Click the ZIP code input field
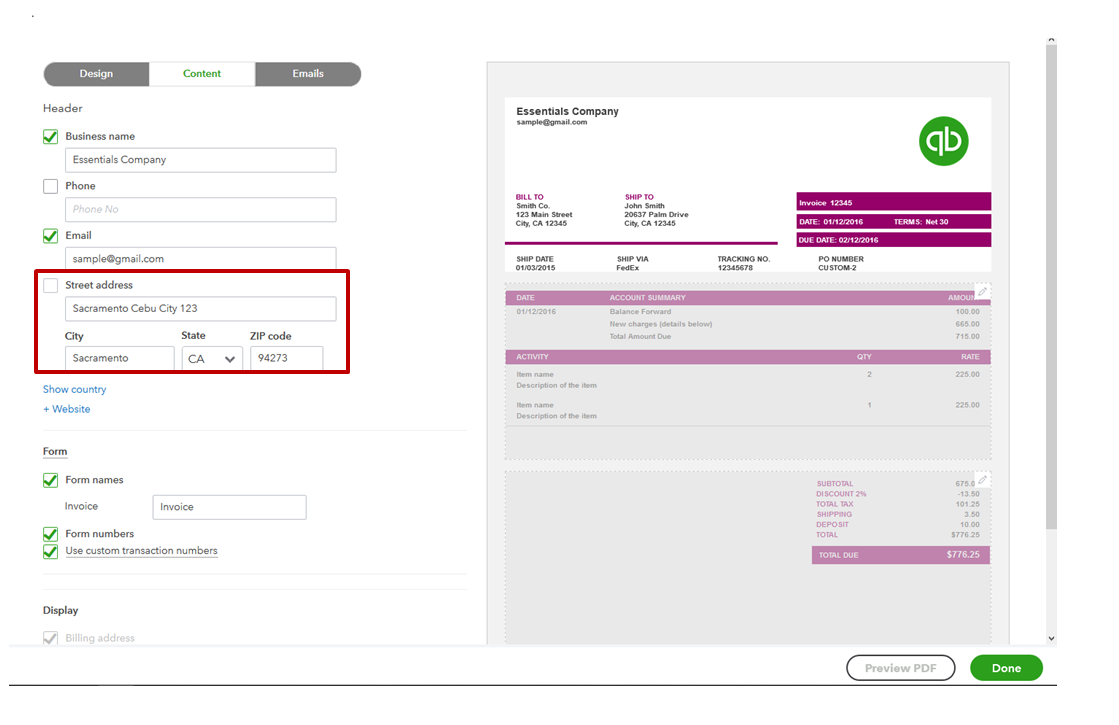1119x725 pixels. point(286,358)
